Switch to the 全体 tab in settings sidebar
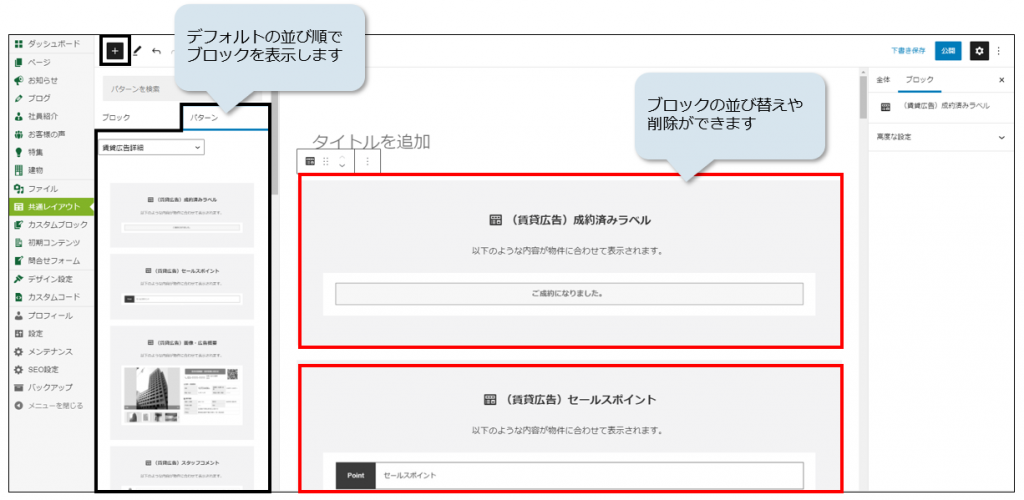The height and width of the screenshot is (500, 1024). pos(883,79)
